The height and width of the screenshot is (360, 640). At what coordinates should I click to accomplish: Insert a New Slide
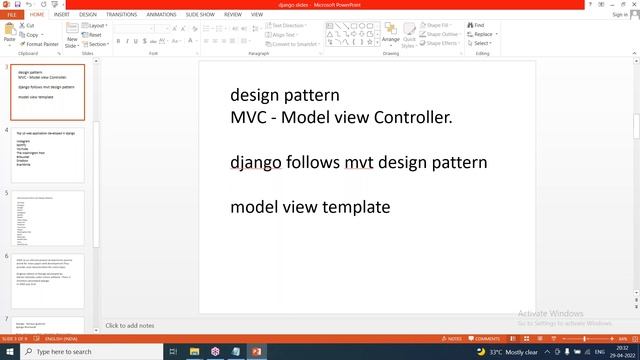(x=72, y=35)
